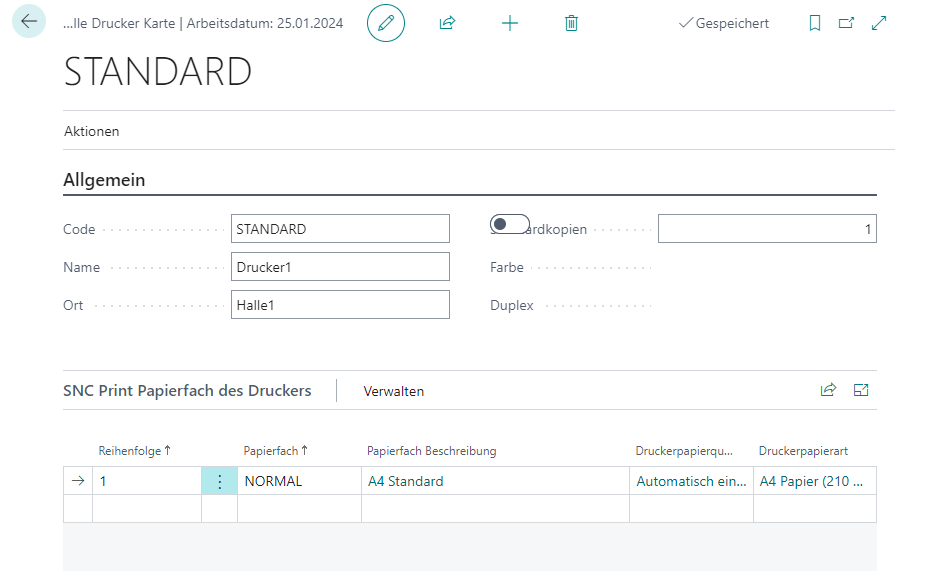Viewport: 937px width, 571px height.
Task: Select the NORMAL Papierfach cell
Action: point(298,481)
